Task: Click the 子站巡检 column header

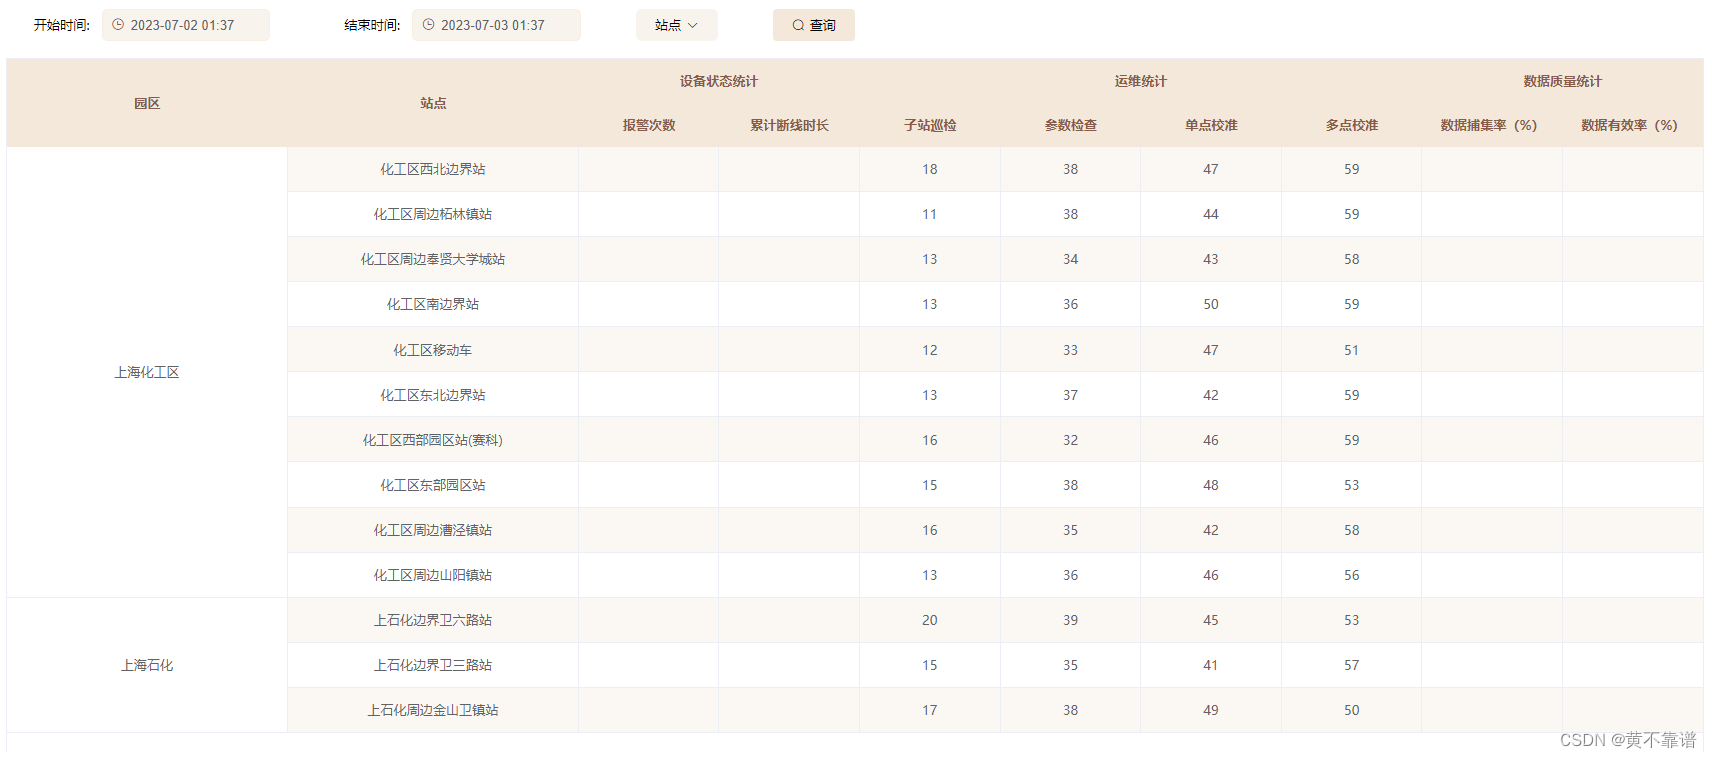Action: [930, 125]
